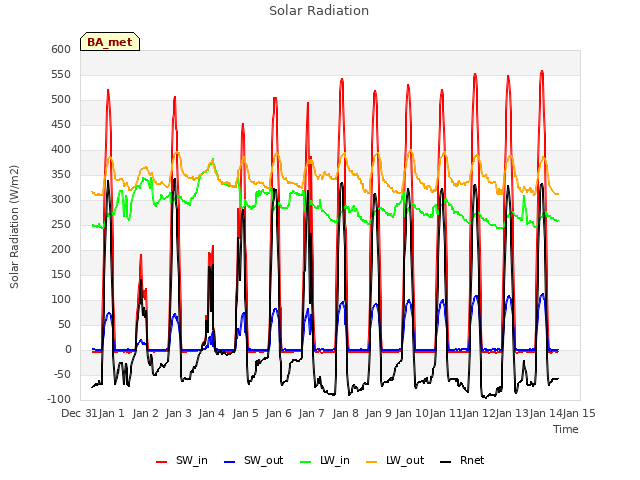The width and height of the screenshot is (640, 480).
Task: Click the 300 y-axis tick label
Action: pyautogui.click(x=61, y=200)
